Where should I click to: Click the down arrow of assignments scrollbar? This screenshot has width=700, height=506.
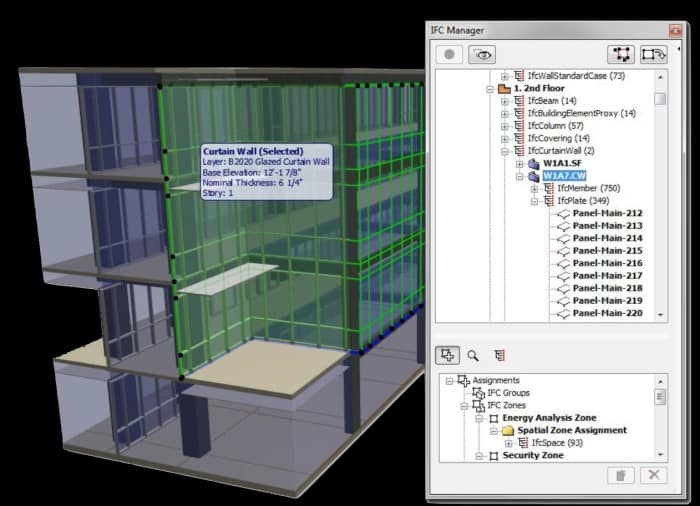tap(660, 455)
